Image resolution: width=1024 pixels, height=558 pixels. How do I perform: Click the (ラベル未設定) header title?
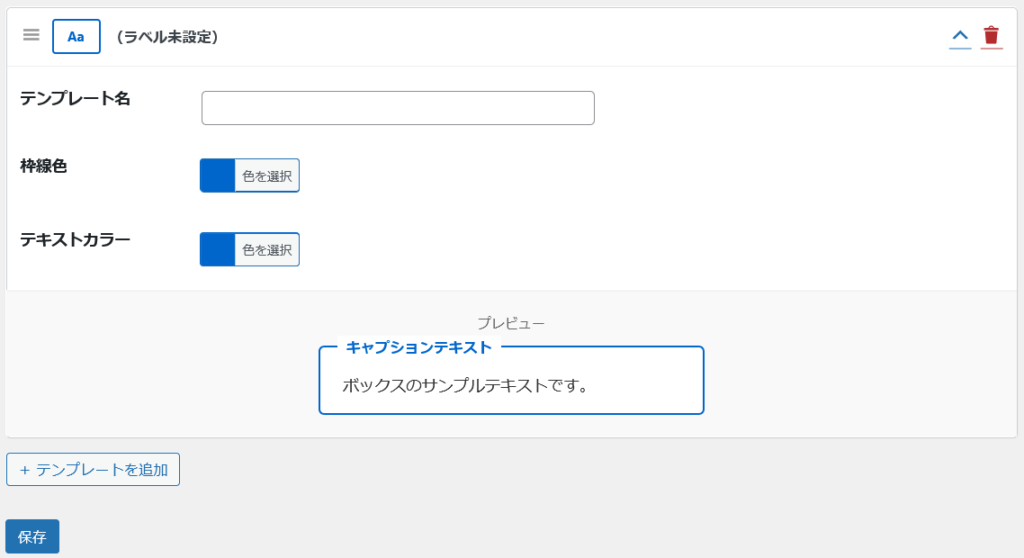tap(167, 37)
